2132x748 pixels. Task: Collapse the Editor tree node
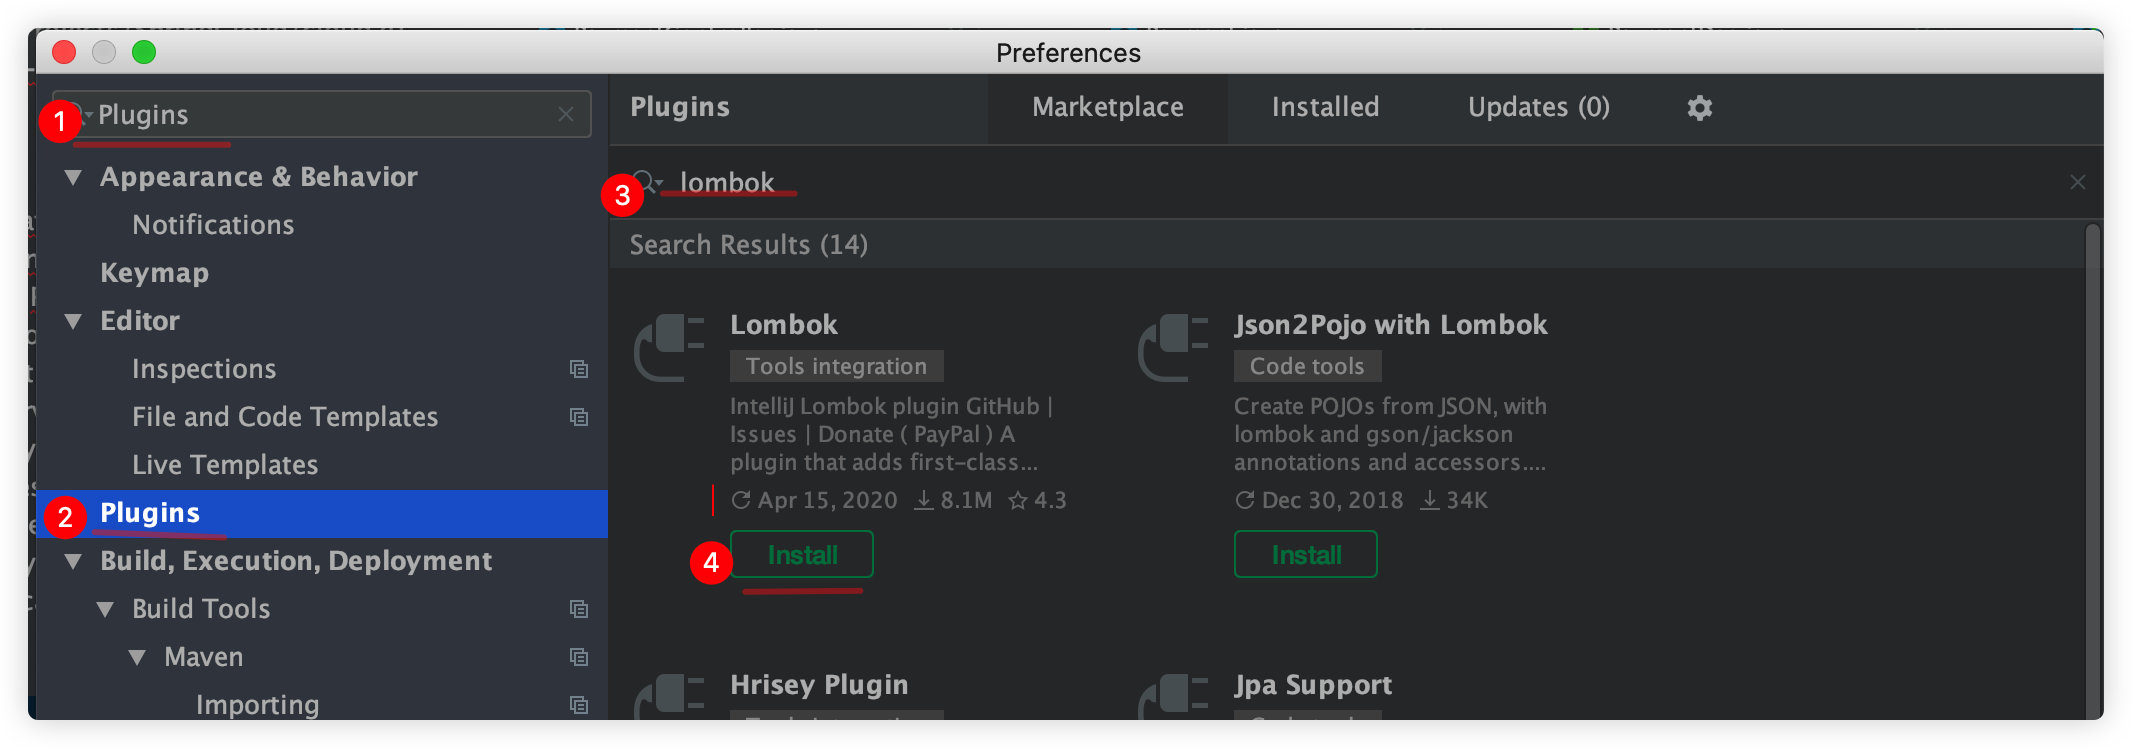pos(72,320)
